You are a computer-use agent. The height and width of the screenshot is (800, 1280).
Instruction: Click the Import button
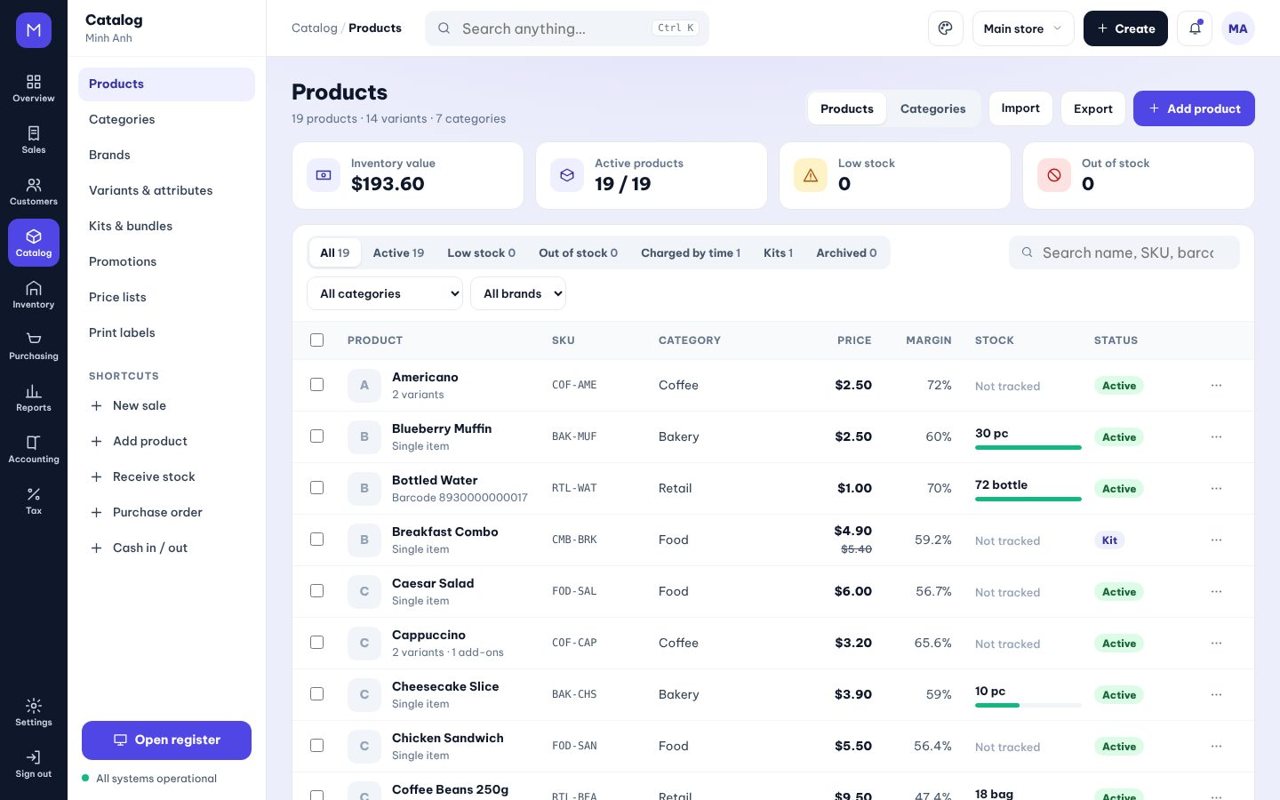coord(1020,108)
